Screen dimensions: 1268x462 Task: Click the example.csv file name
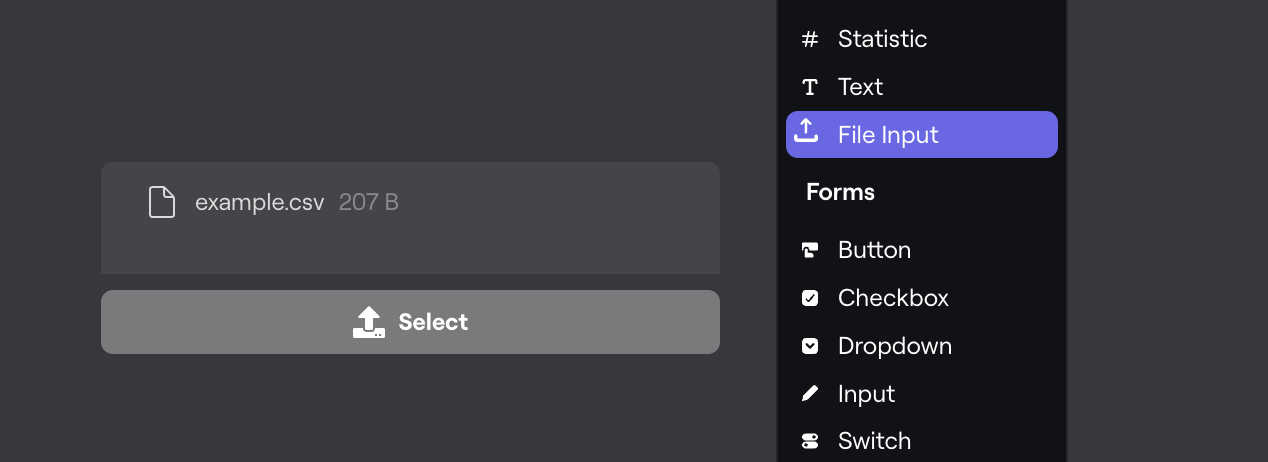click(259, 202)
